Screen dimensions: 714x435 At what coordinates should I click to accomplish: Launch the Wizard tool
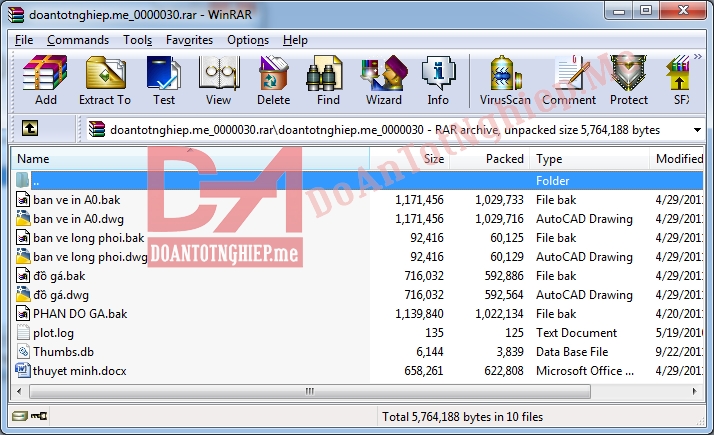384,80
